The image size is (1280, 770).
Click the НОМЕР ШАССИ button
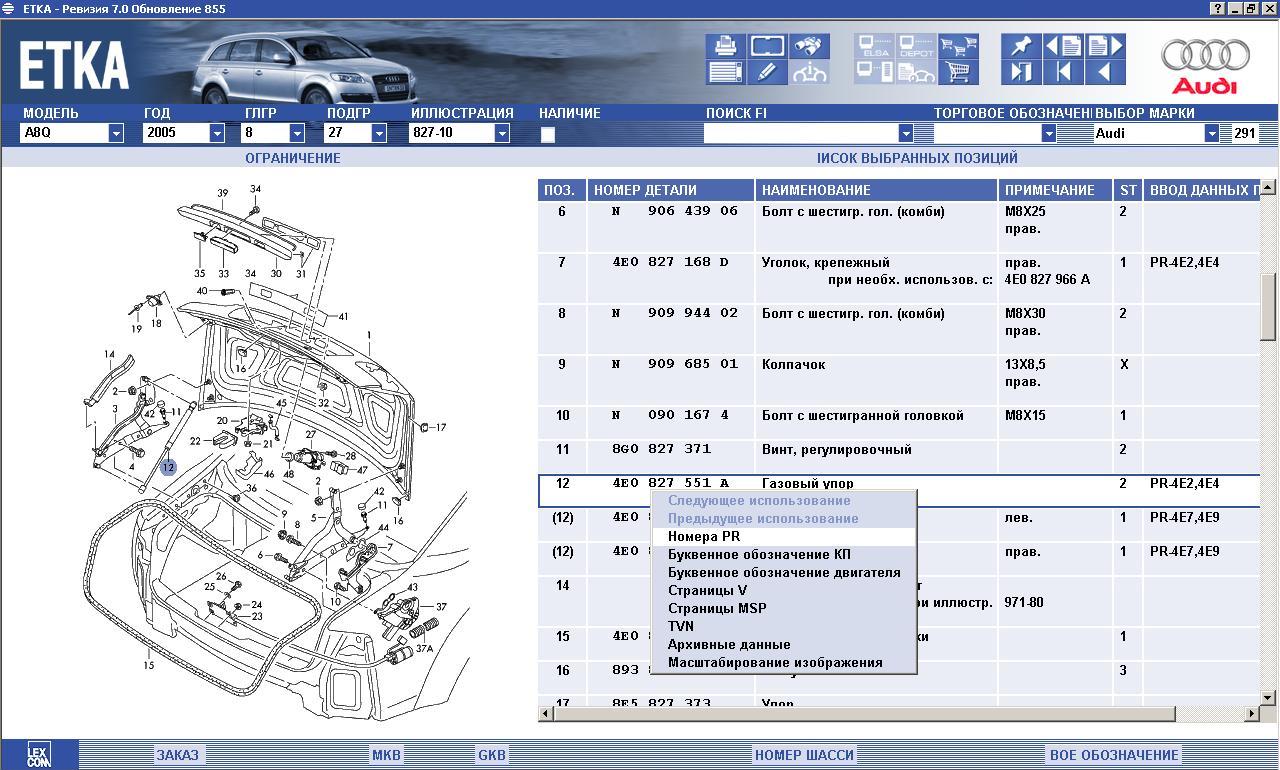tap(804, 755)
